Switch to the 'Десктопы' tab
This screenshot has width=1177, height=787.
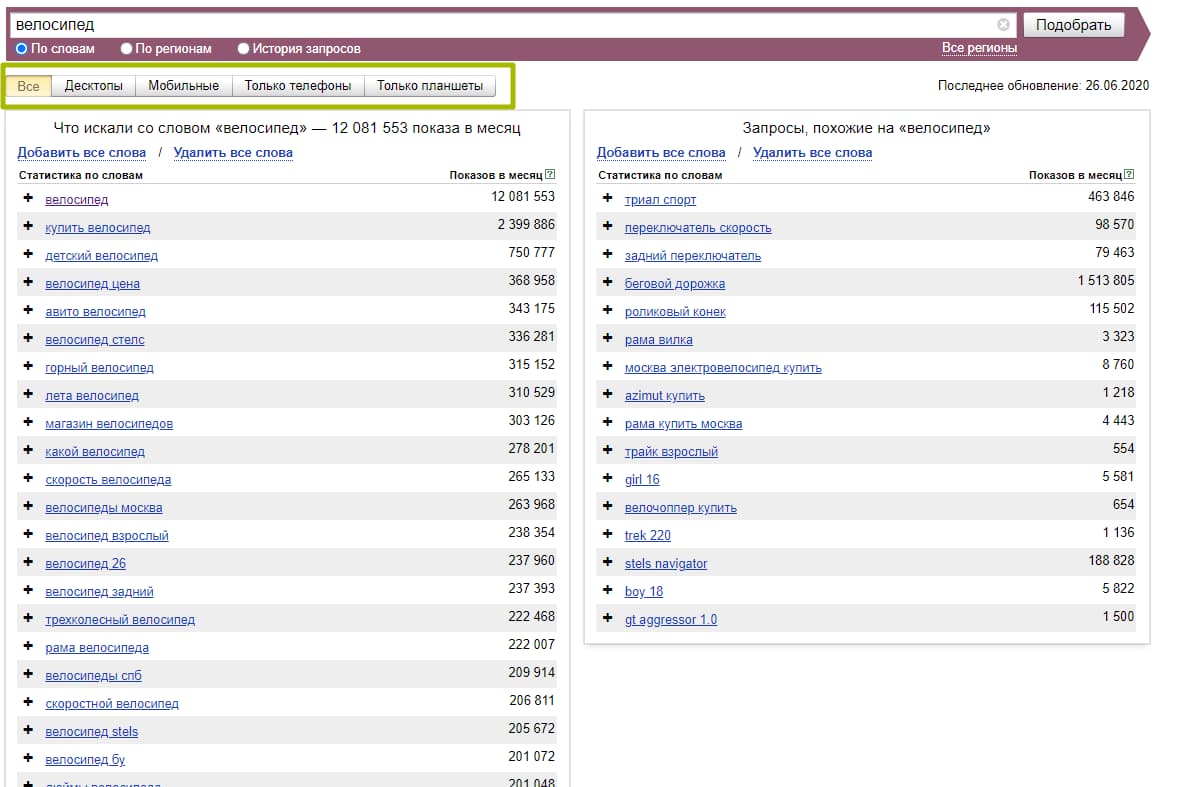[93, 86]
